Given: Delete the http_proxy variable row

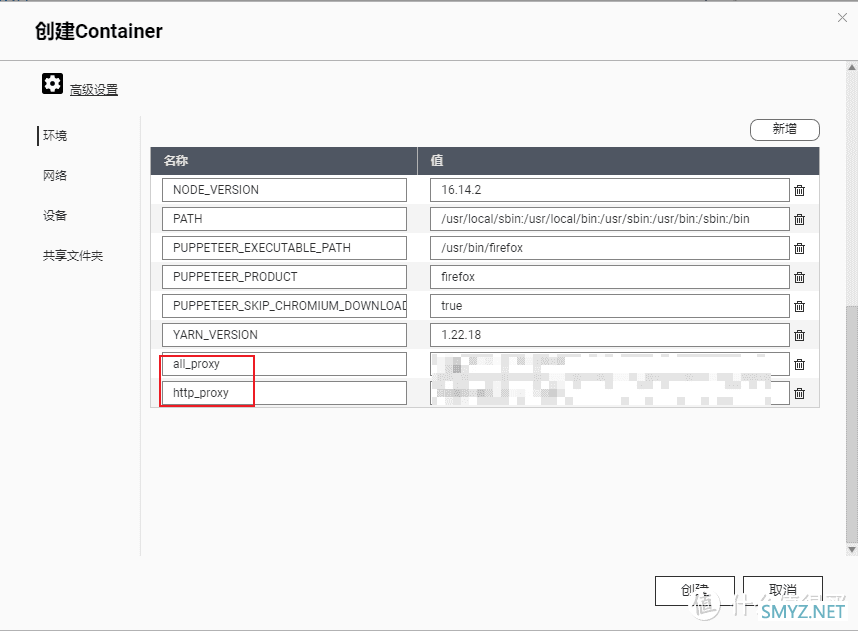Looking at the screenshot, I should pyautogui.click(x=799, y=394).
